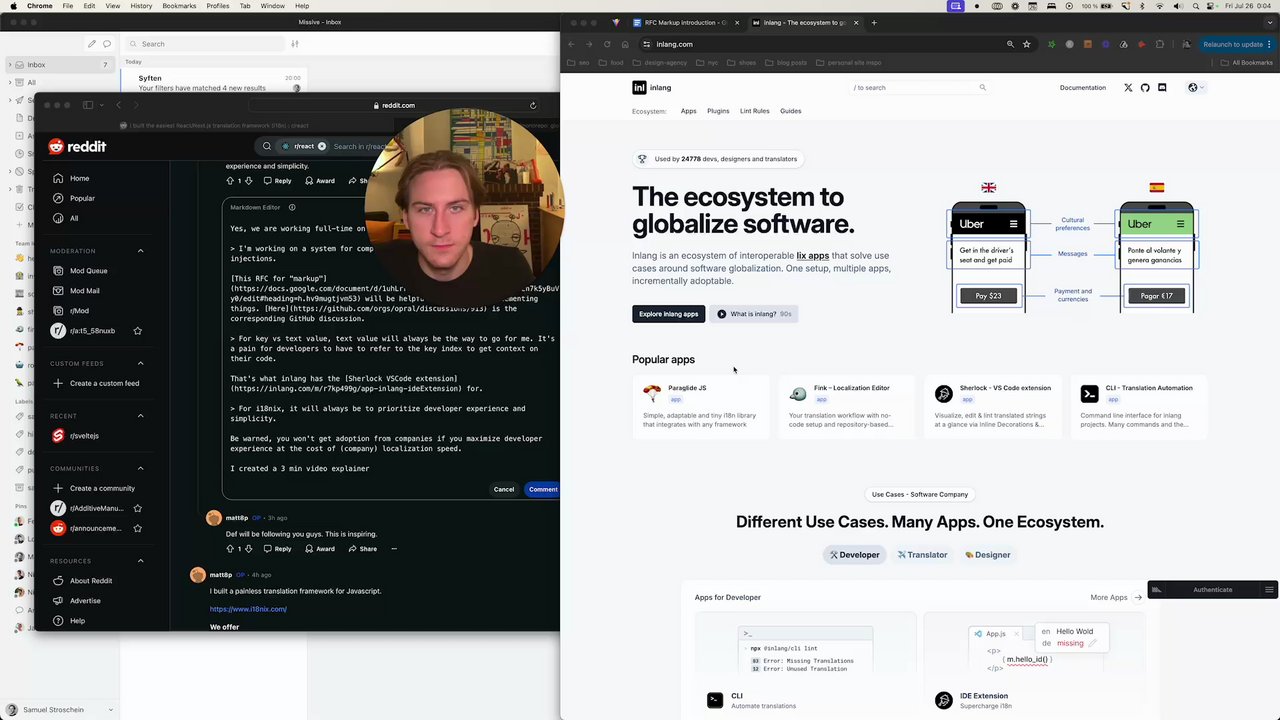Upvote the comment above the Markdown Editor
The height and width of the screenshot is (720, 1280).
[230, 181]
